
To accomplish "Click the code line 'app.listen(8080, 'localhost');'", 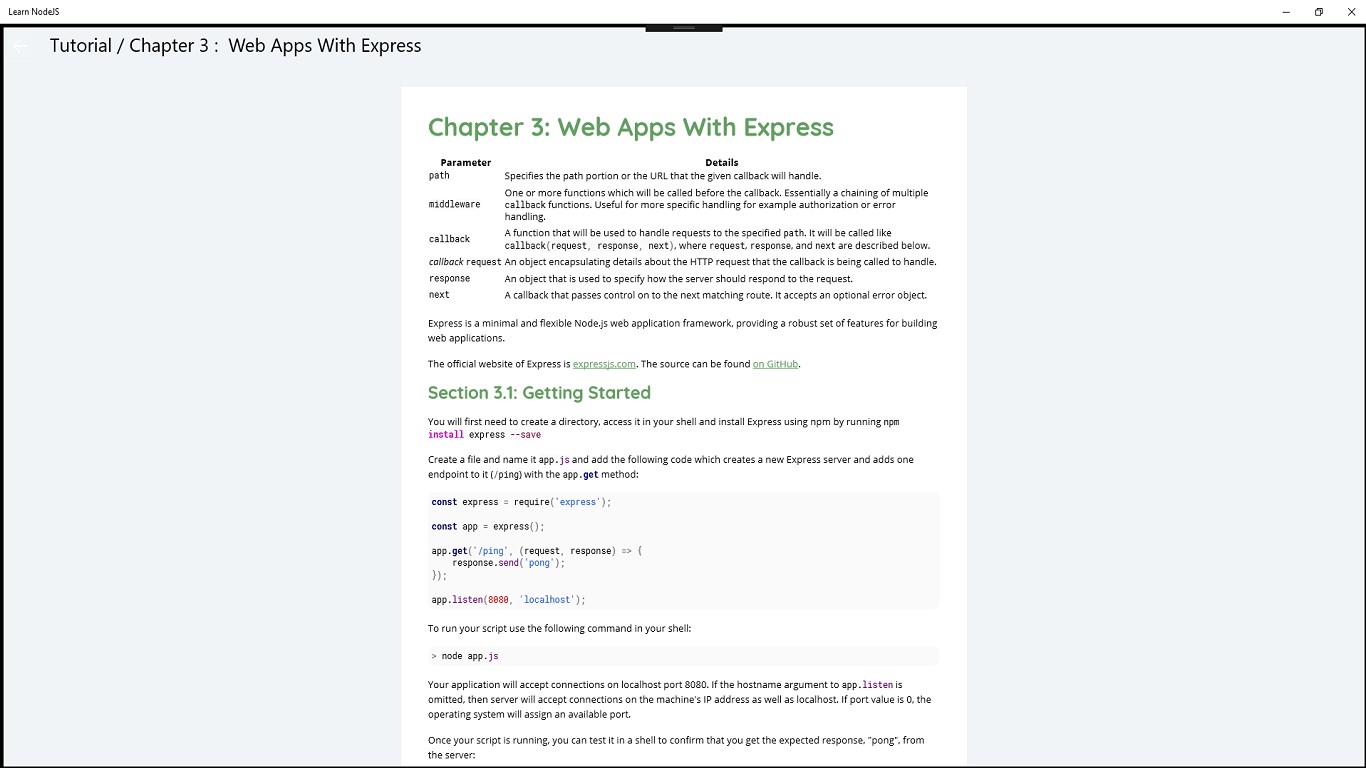I will (508, 600).
